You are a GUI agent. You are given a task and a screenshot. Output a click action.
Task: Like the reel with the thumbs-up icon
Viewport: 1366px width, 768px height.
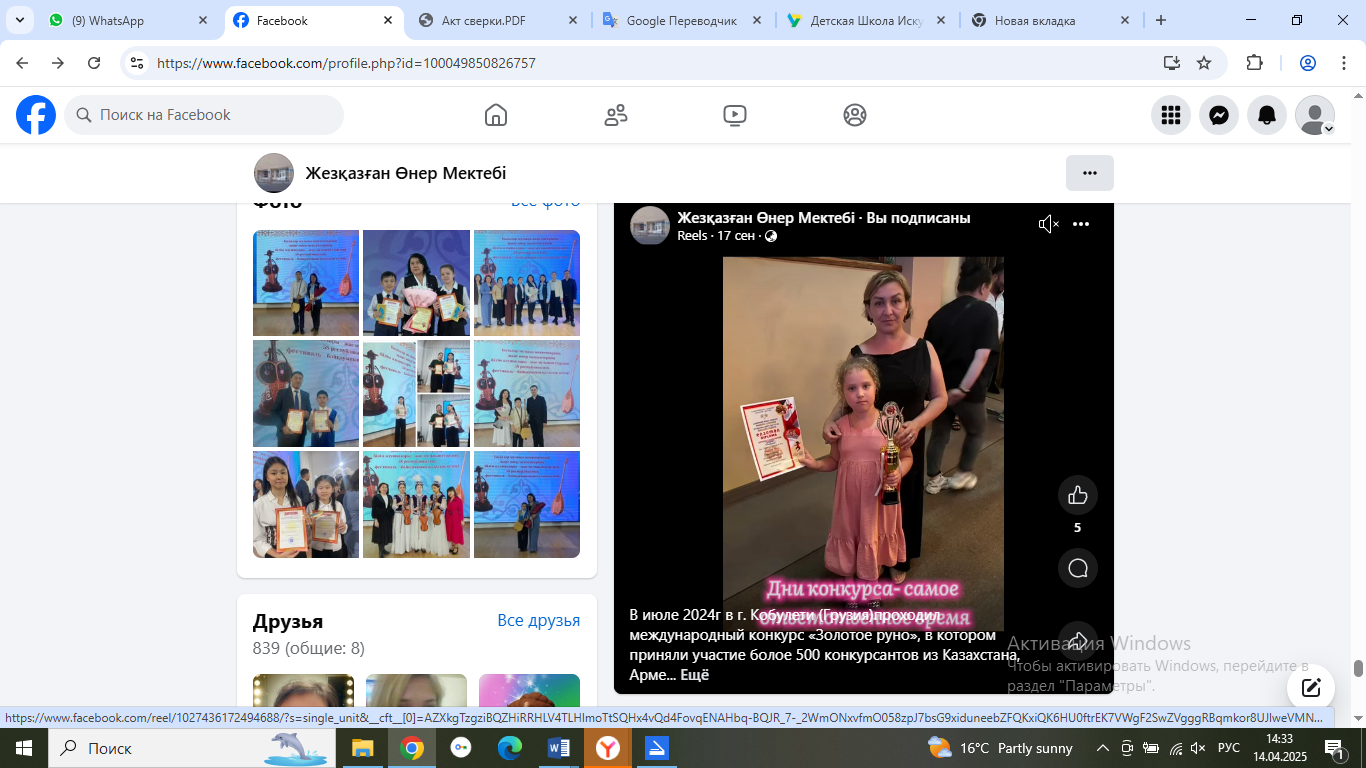click(x=1078, y=495)
